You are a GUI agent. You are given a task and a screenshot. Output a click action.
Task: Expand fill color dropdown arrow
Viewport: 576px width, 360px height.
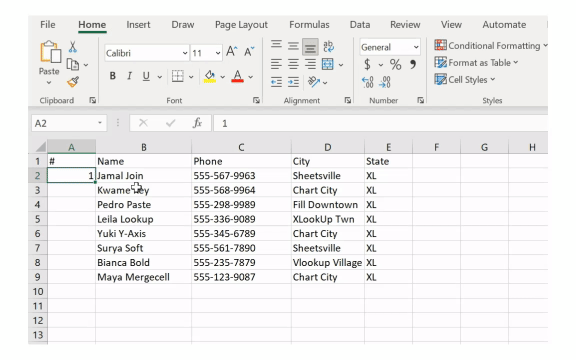pyautogui.click(x=222, y=77)
